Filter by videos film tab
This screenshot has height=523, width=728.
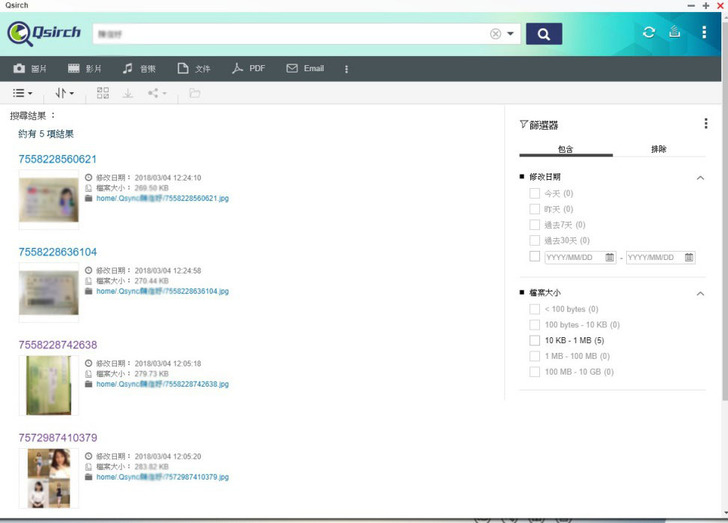(x=84, y=69)
